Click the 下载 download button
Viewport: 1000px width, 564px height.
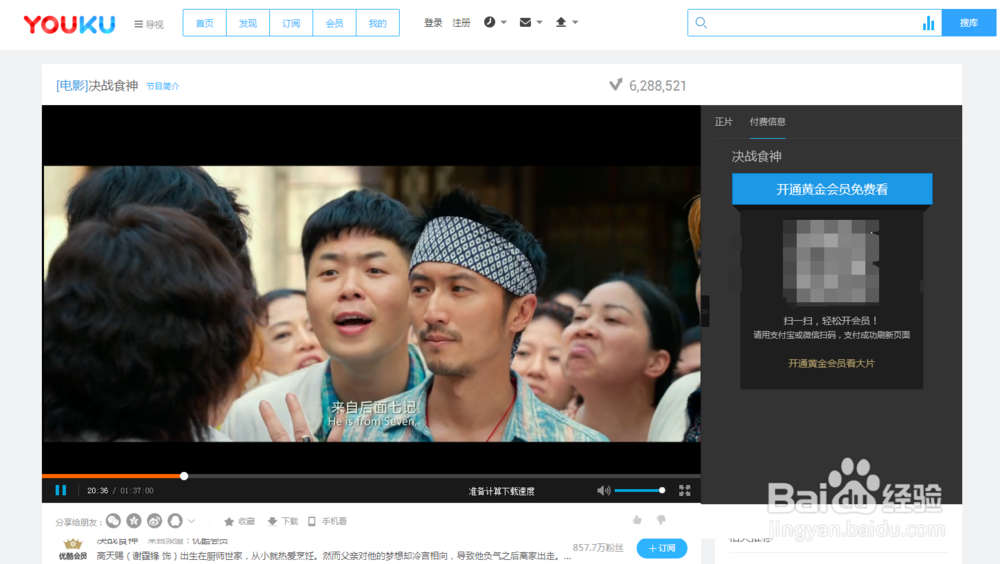[x=283, y=521]
